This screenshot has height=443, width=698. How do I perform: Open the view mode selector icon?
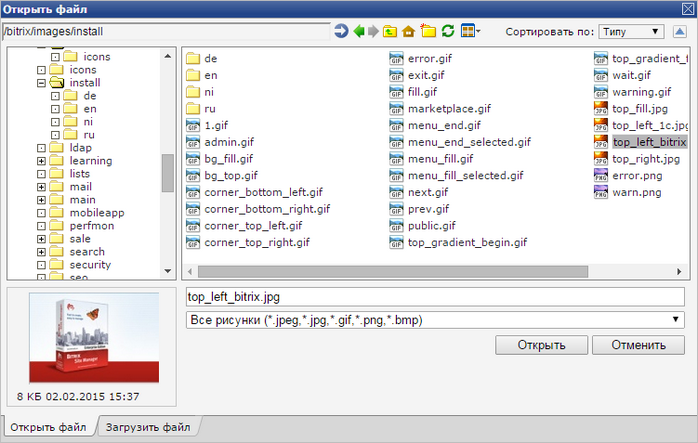(x=471, y=31)
